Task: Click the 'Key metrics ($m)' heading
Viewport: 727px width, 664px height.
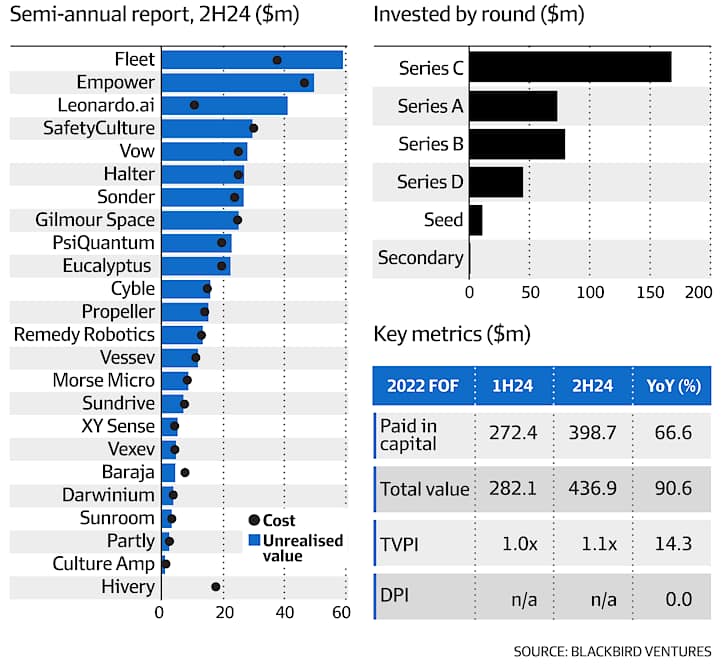Action: coord(452,334)
